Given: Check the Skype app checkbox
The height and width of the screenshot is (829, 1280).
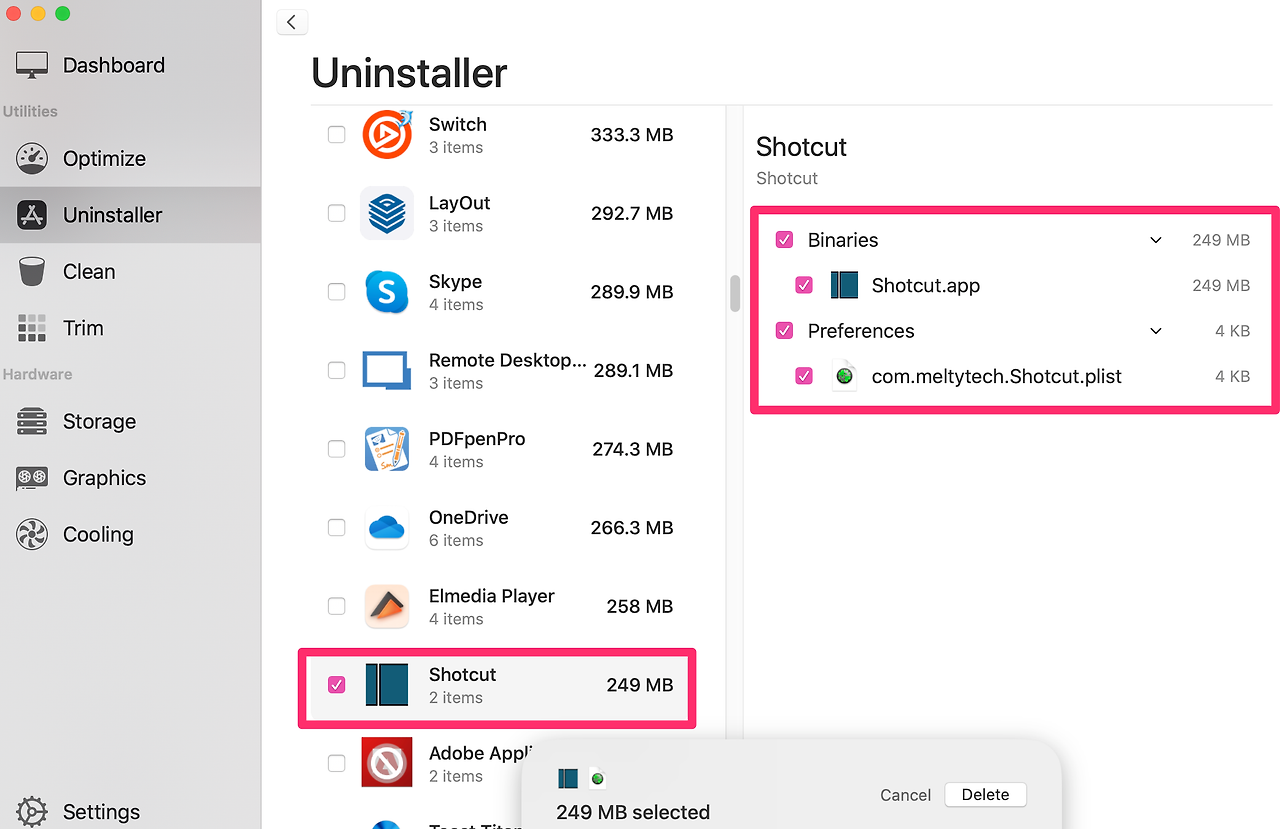Looking at the screenshot, I should point(337,292).
